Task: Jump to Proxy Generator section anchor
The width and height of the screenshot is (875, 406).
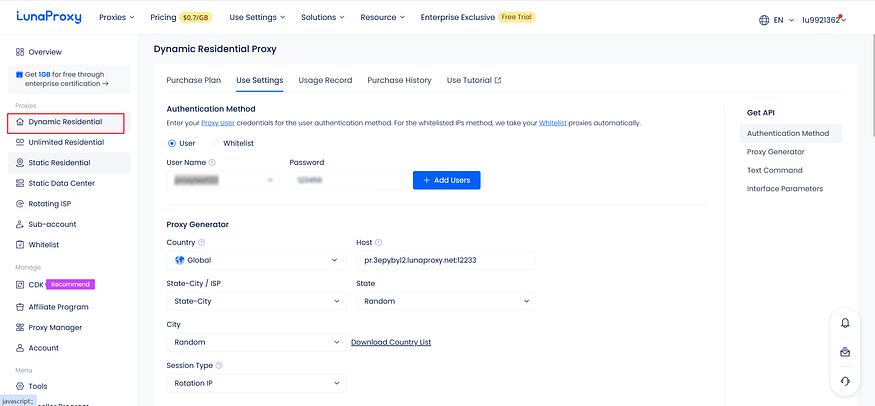Action: [776, 152]
